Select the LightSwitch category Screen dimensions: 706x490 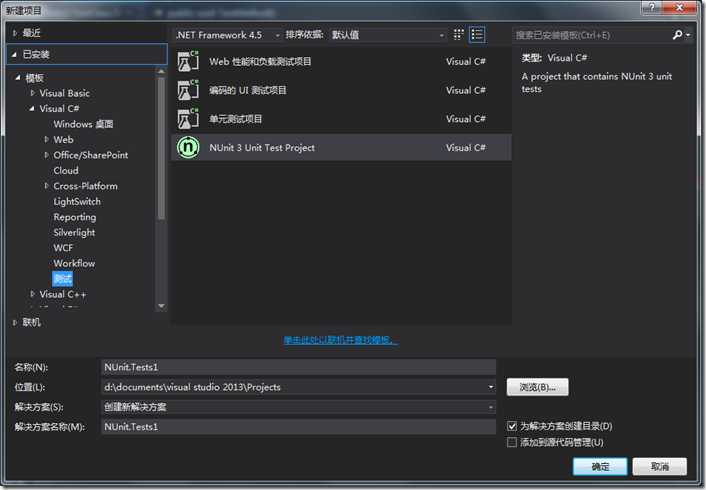tap(77, 201)
